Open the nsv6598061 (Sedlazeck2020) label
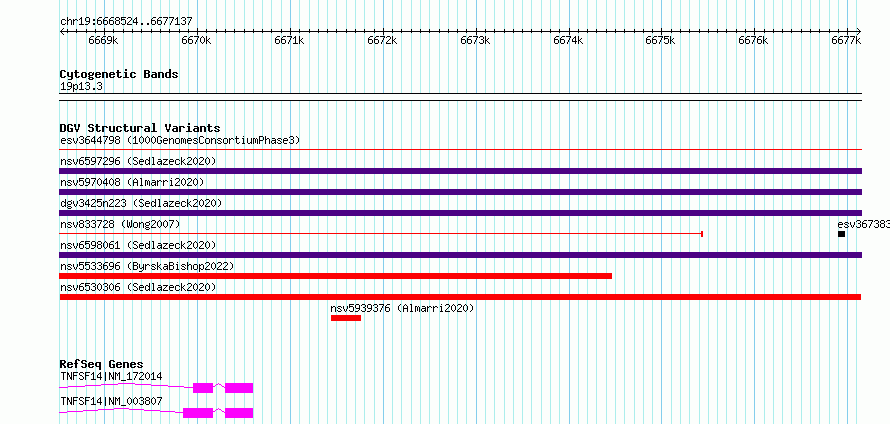The width and height of the screenshot is (890, 424). 138,245
